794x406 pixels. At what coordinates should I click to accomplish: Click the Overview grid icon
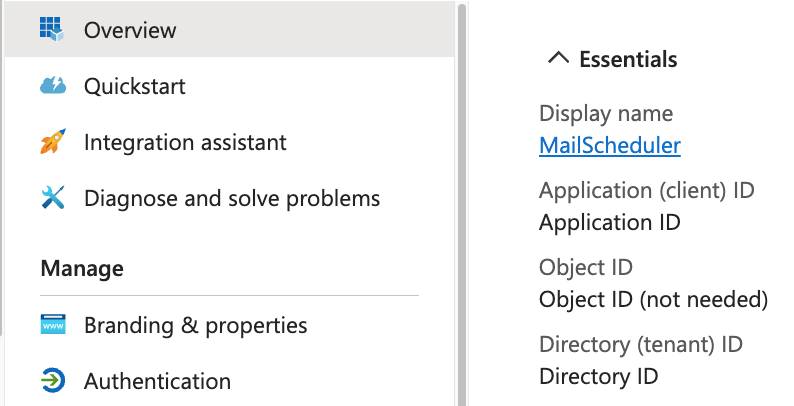pyautogui.click(x=52, y=30)
